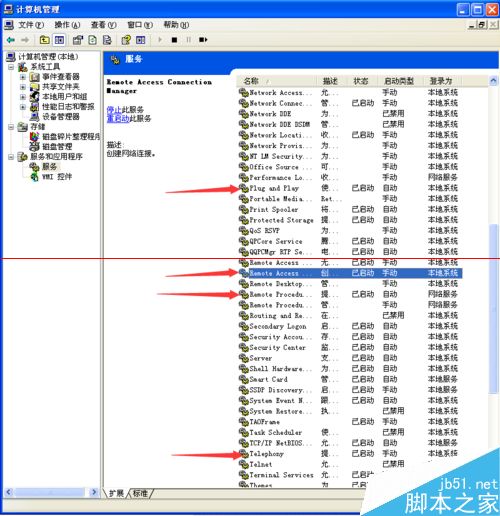Select the Remote Desktop service row

click(x=350, y=284)
